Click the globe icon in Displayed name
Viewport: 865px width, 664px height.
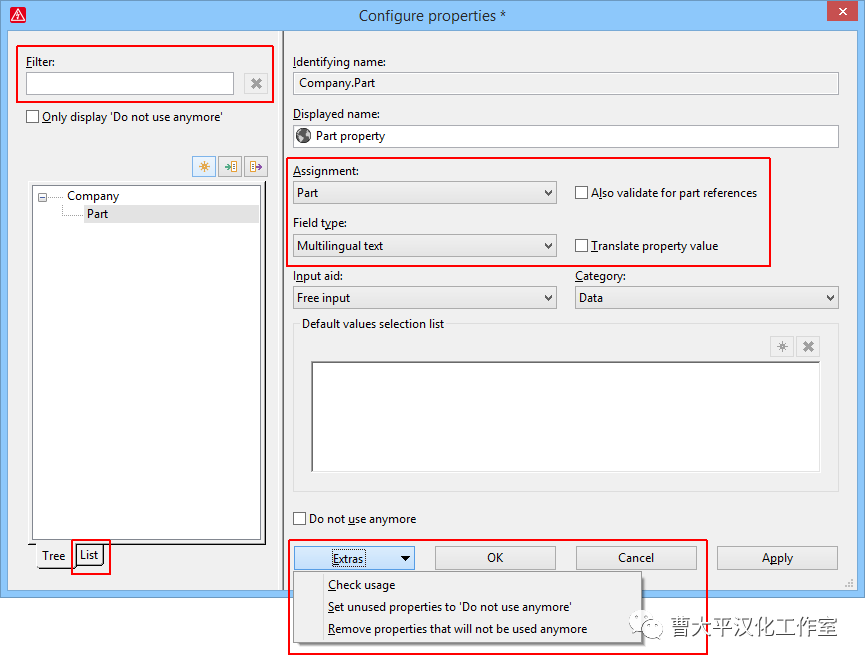click(x=303, y=136)
